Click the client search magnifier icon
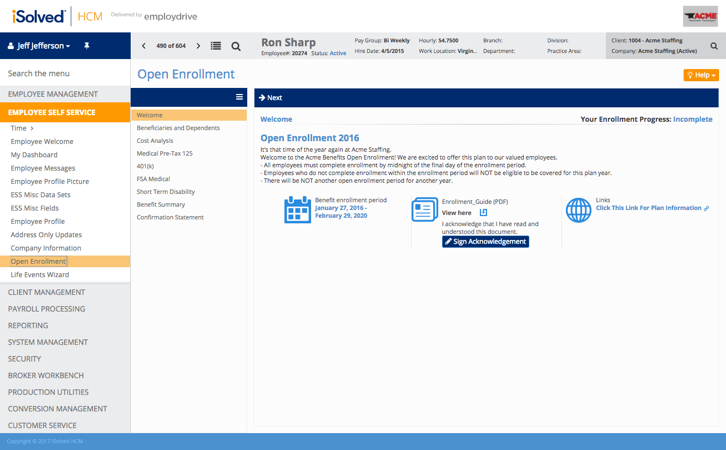 pos(713,46)
